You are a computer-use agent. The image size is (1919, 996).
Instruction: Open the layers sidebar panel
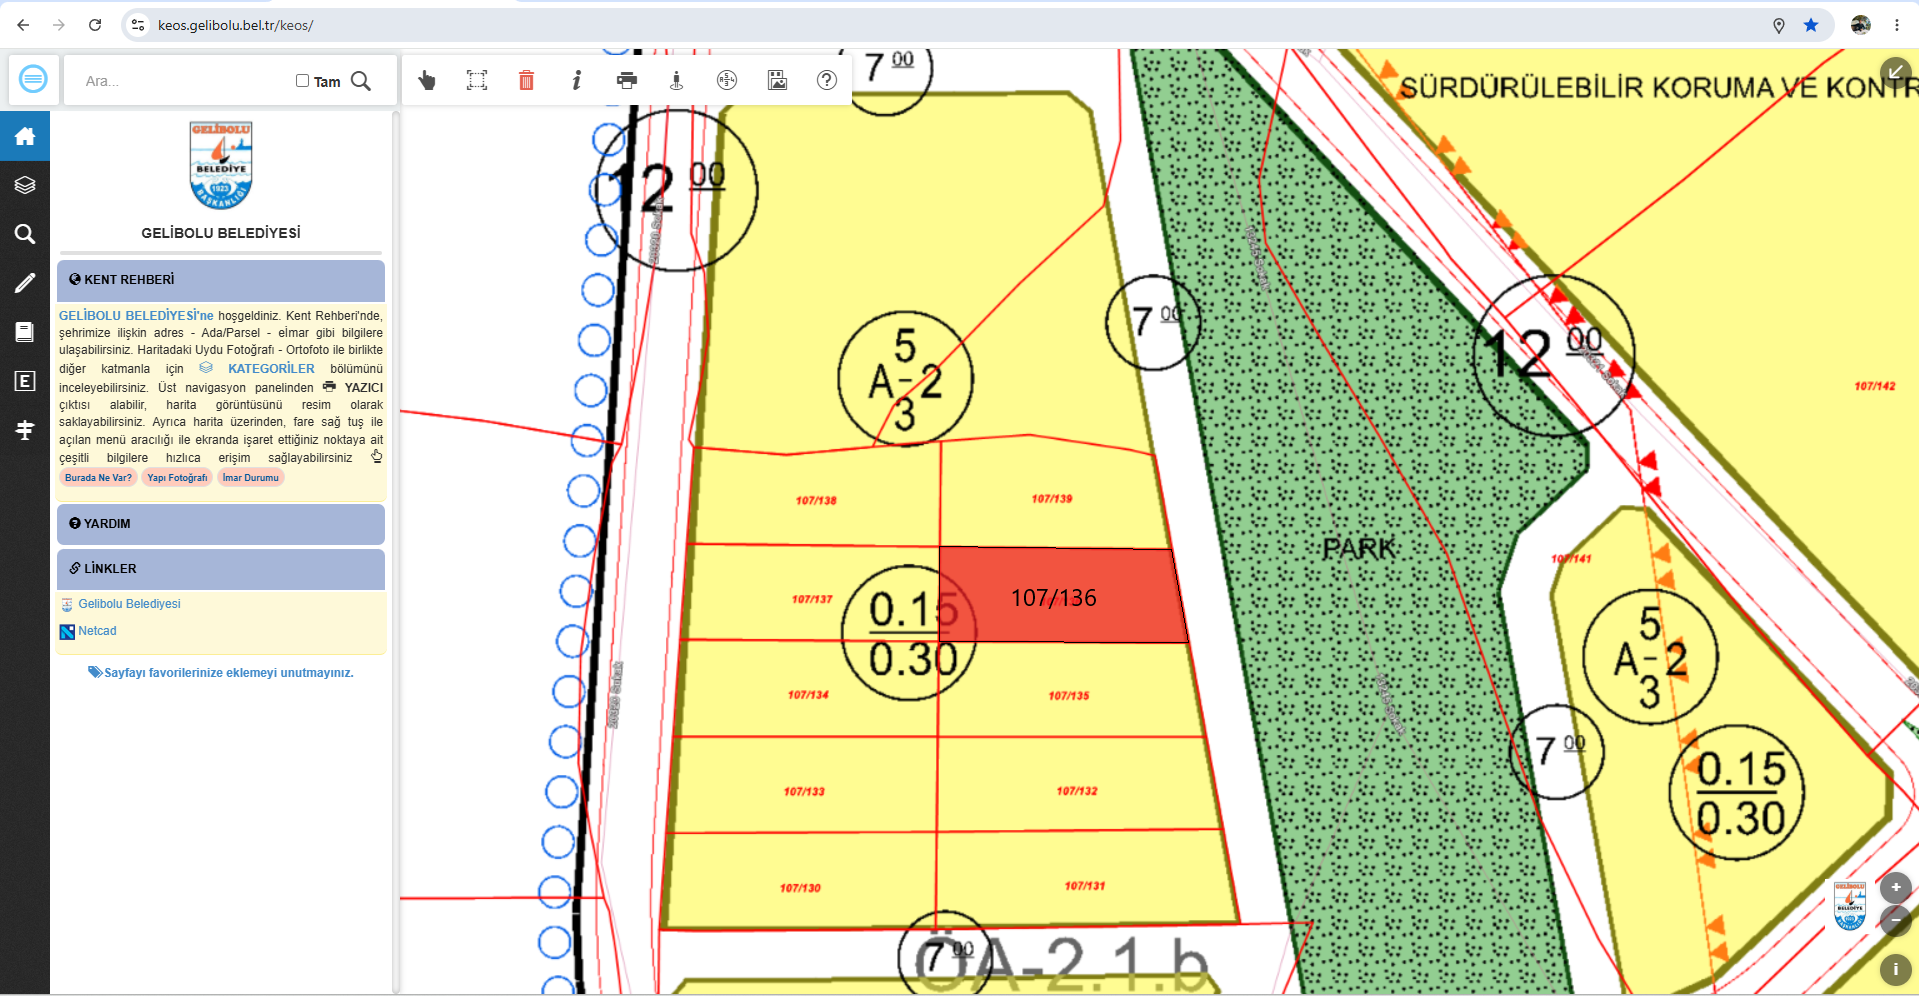(x=25, y=185)
